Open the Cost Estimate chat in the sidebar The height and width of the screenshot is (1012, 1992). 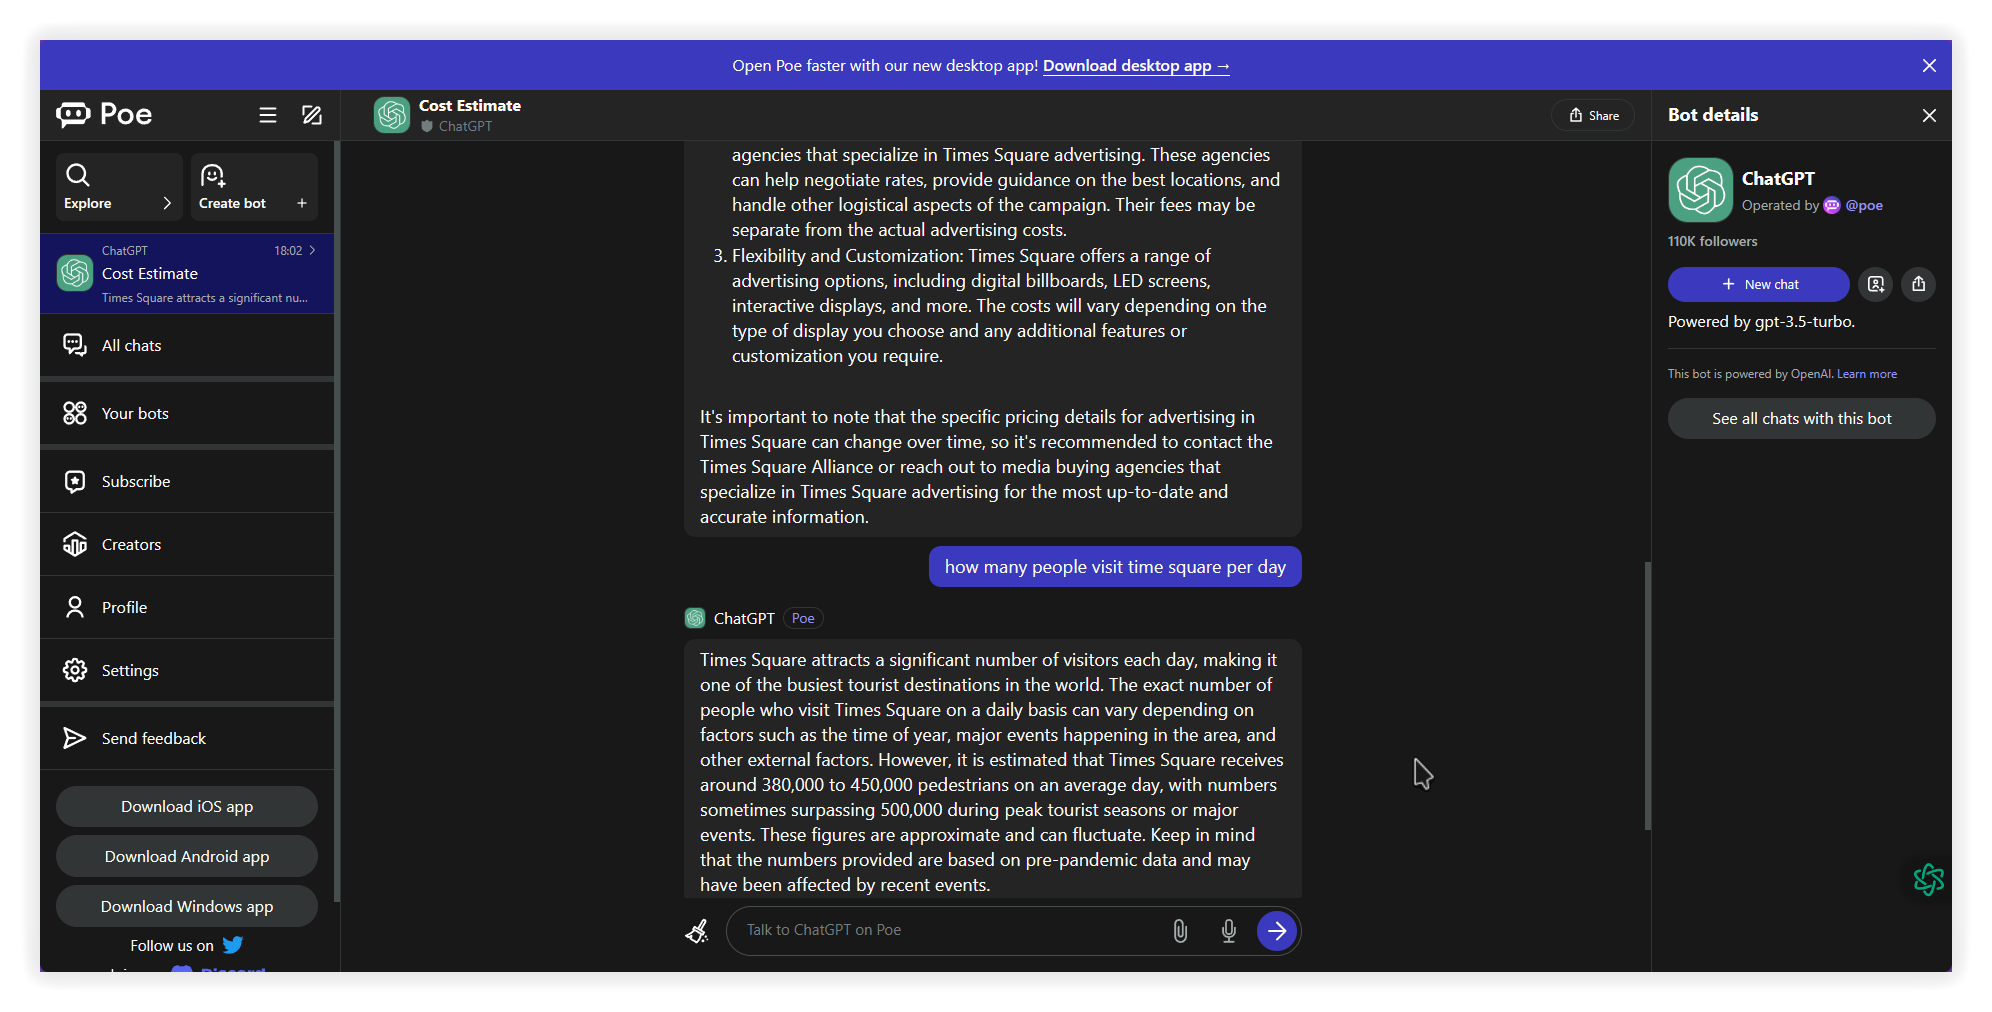click(187, 273)
